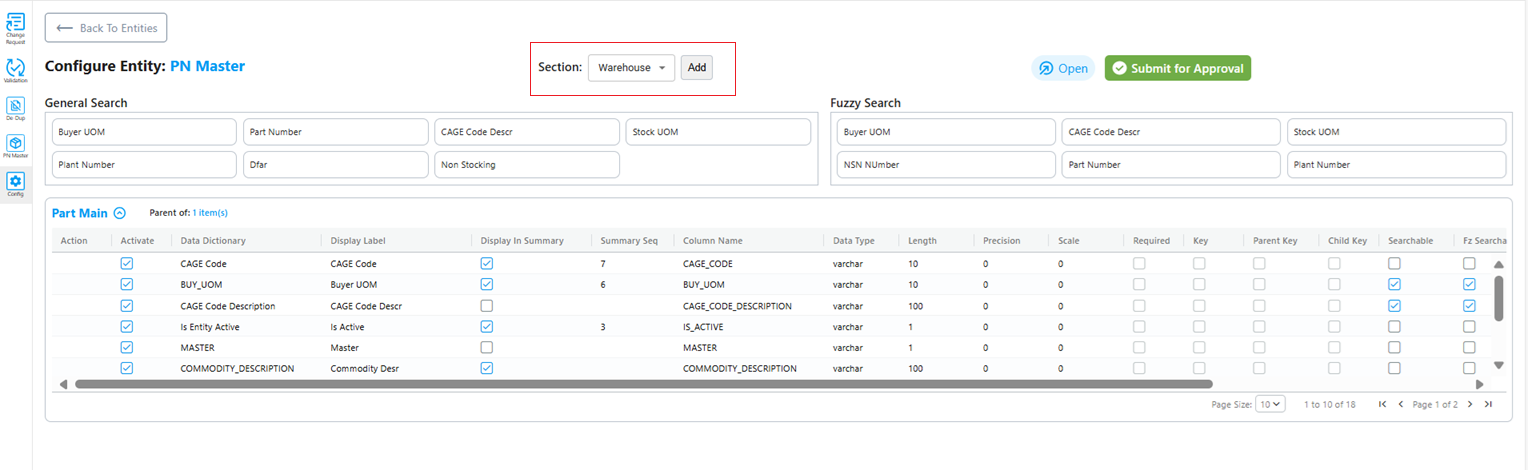Screen dimensions: 1528x470
Task: Sort by Length column header
Action: [922, 240]
